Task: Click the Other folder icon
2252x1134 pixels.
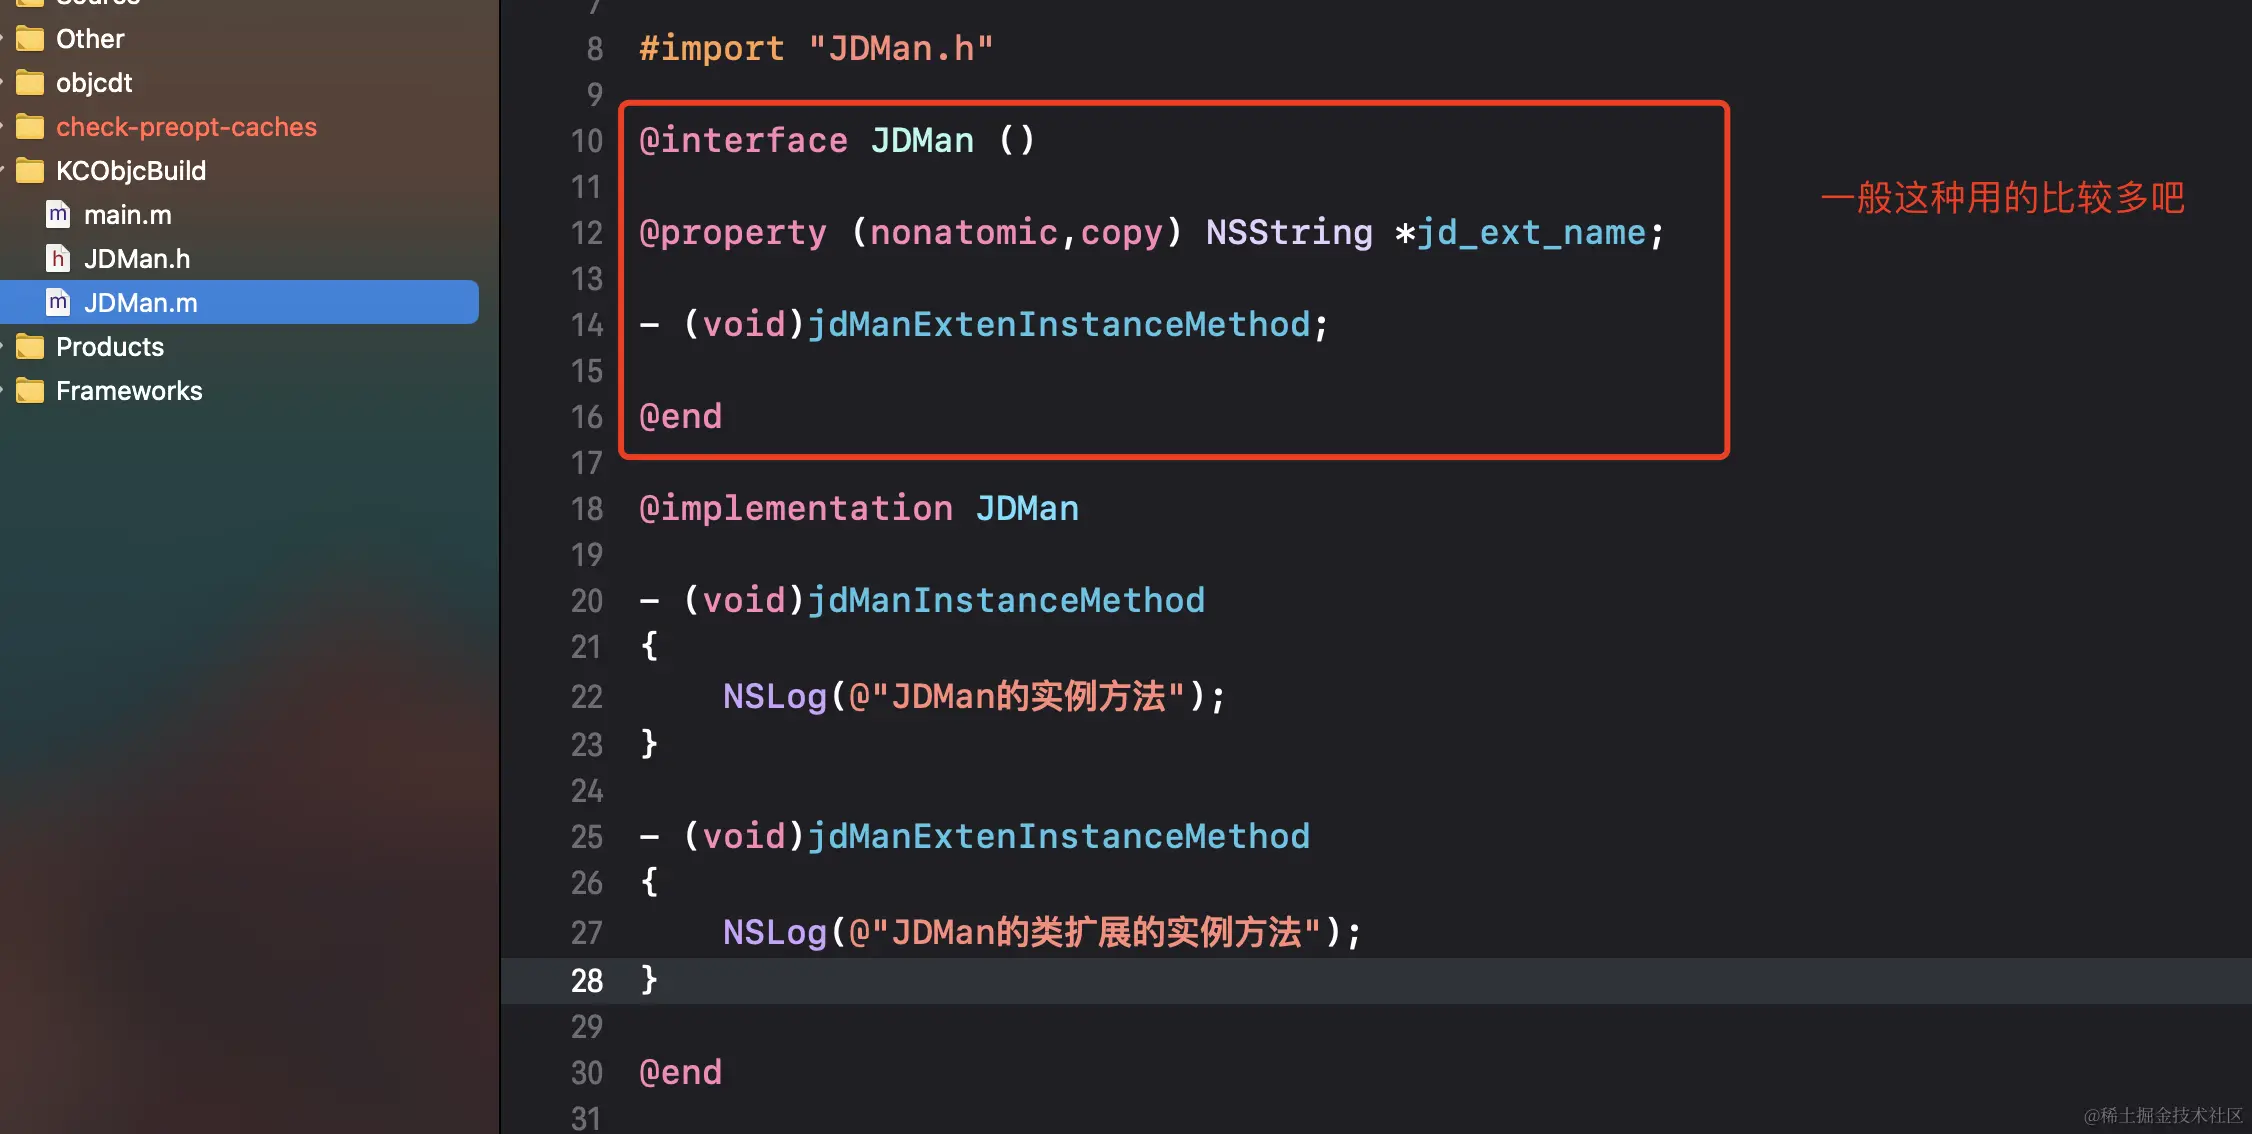Action: tap(29, 38)
